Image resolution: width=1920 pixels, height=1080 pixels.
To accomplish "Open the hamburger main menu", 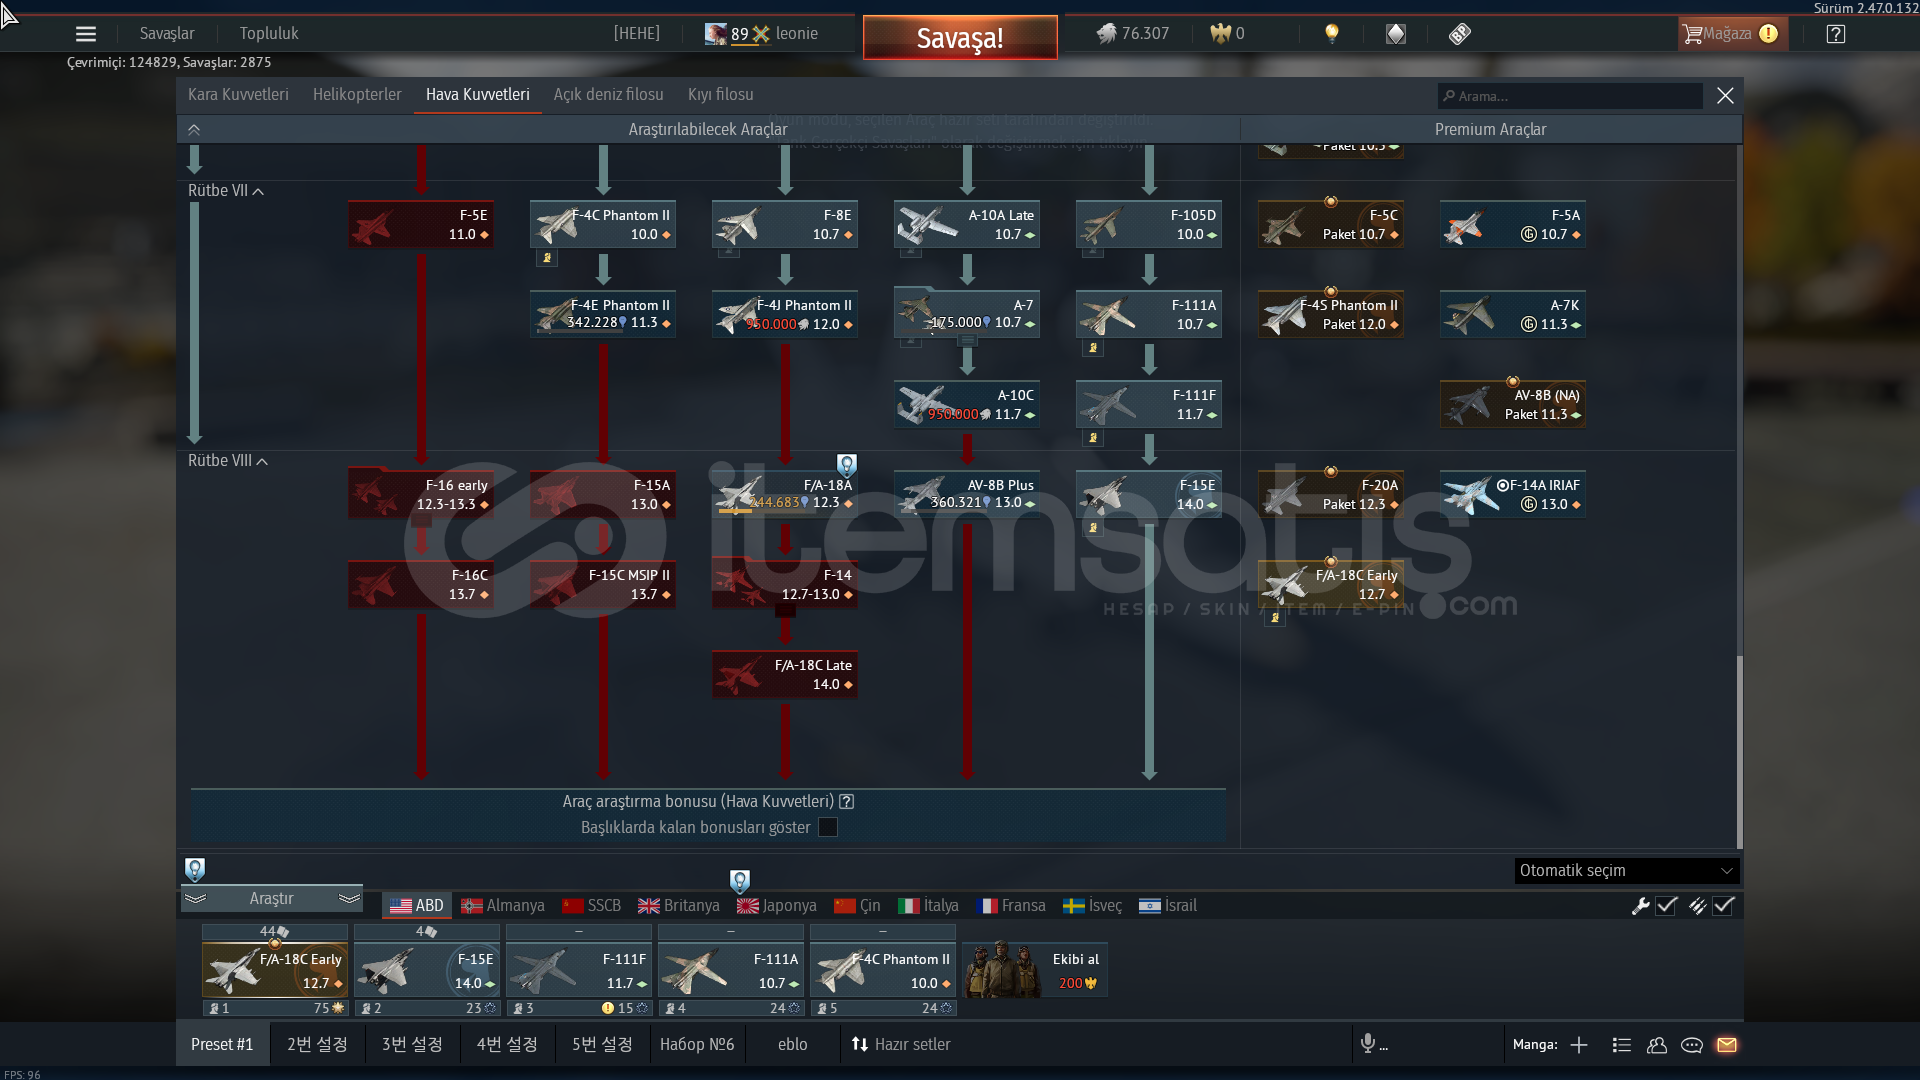I will tap(86, 34).
